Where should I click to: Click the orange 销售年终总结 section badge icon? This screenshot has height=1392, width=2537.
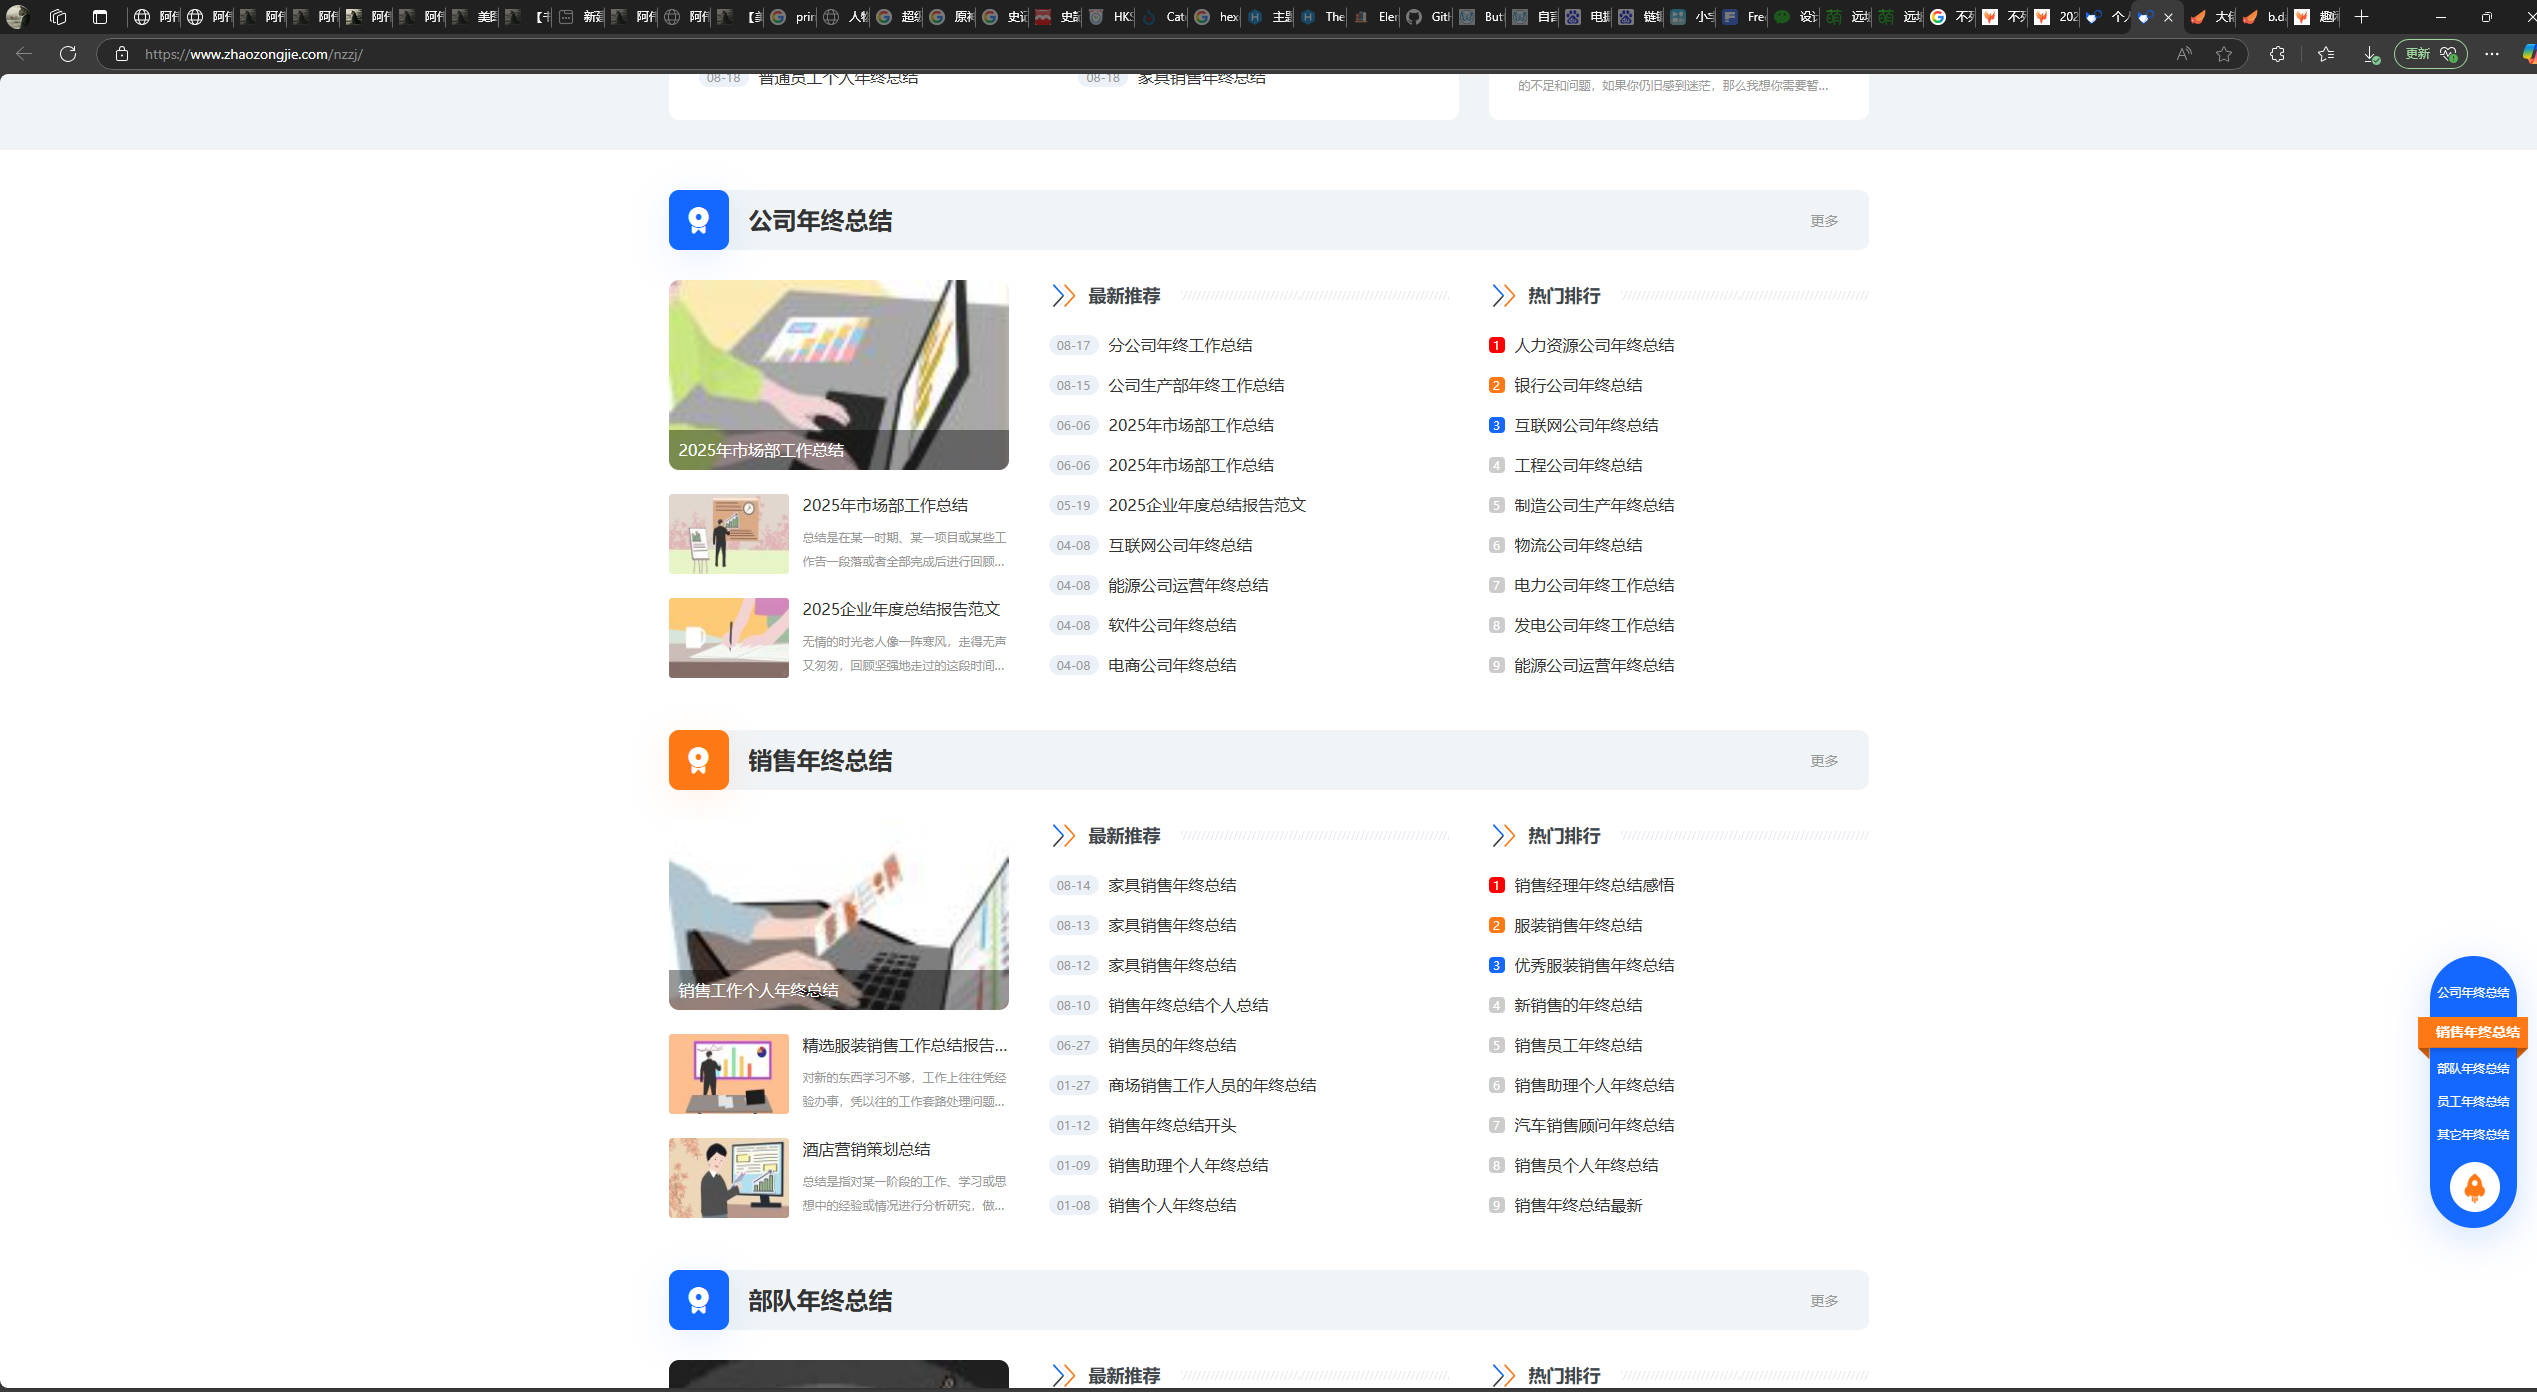pyautogui.click(x=698, y=760)
